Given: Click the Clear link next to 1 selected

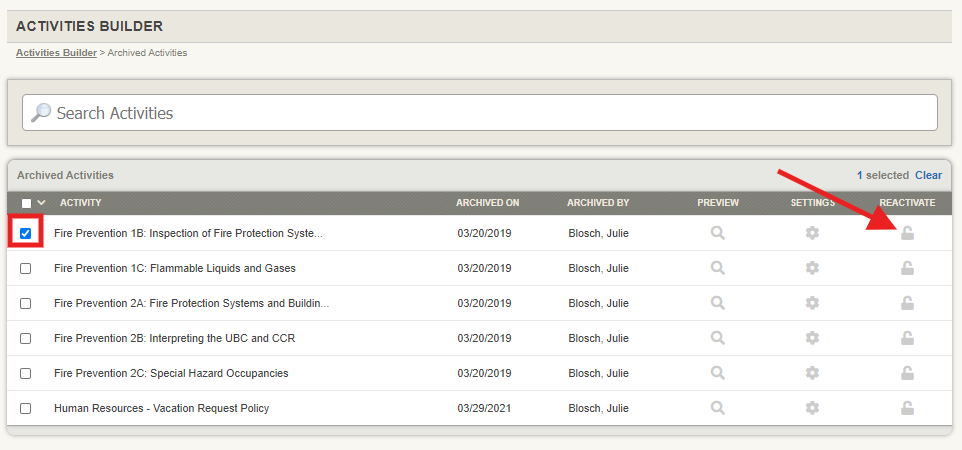Looking at the screenshot, I should [928, 175].
